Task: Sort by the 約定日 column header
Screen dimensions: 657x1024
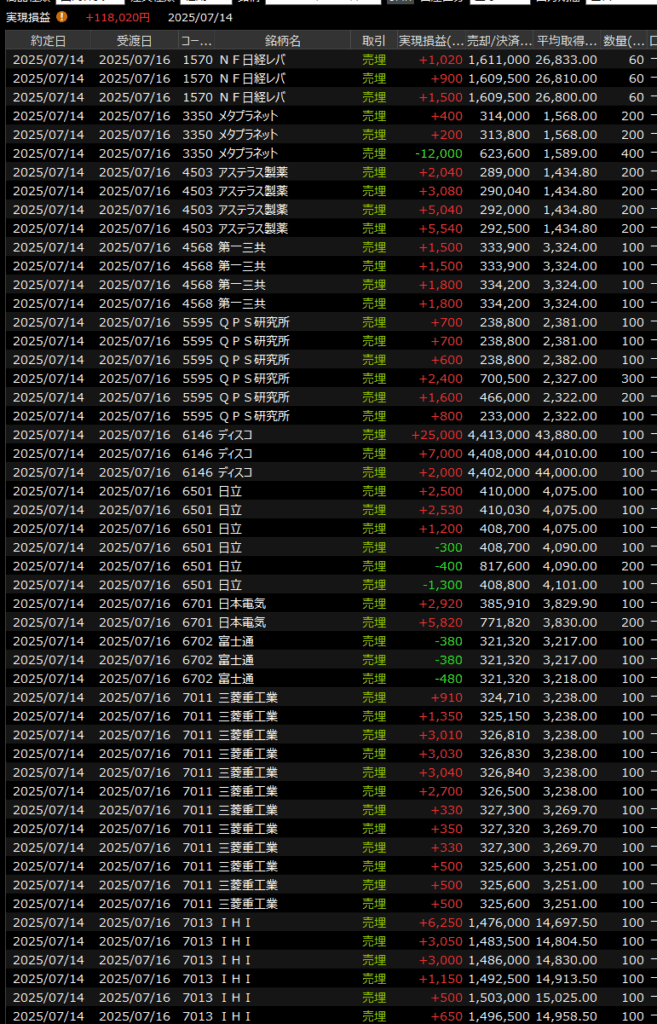Action: [x=48, y=40]
